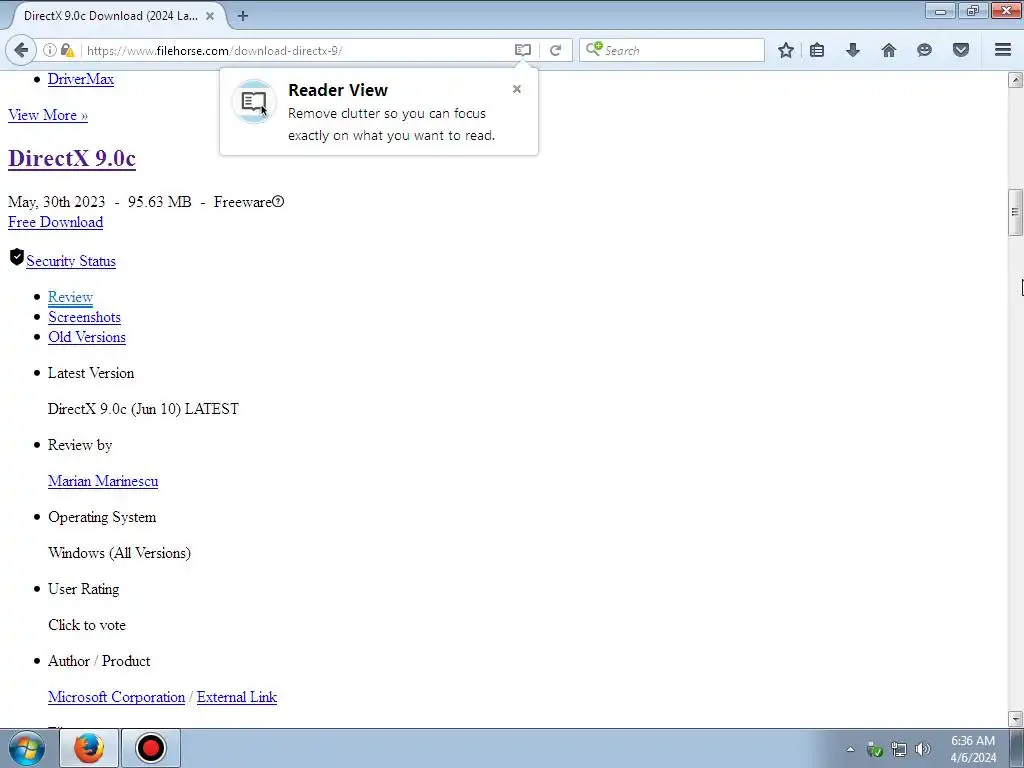Image resolution: width=1024 pixels, height=768 pixels.
Task: Go back using the browser back arrow
Action: click(x=21, y=50)
